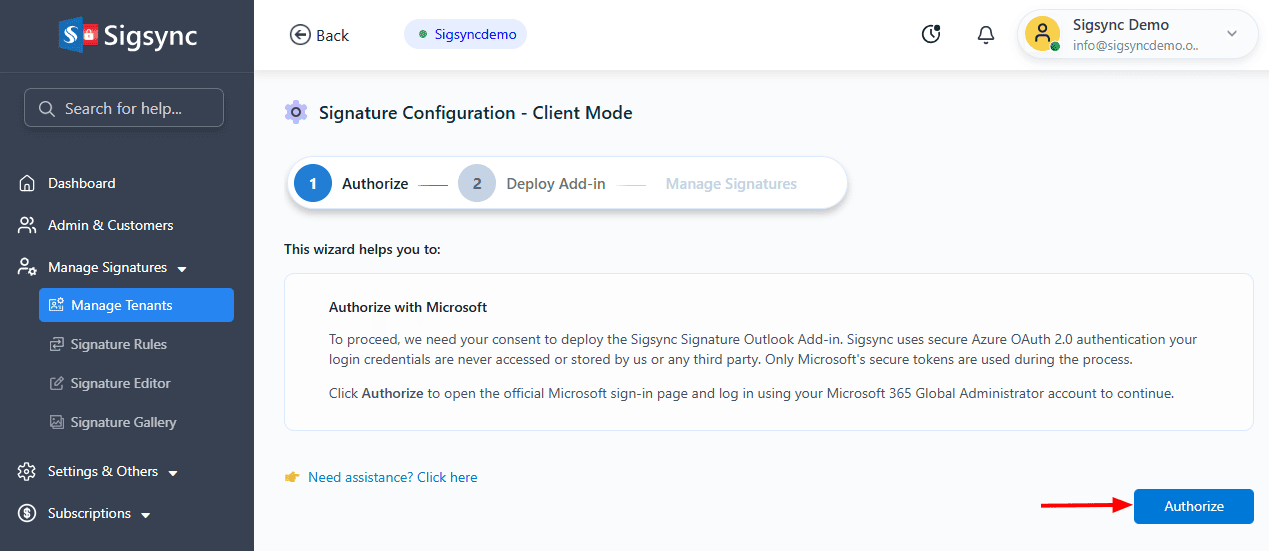The image size is (1269, 551).
Task: Click the Signature Editor pencil icon
Action: (x=56, y=384)
